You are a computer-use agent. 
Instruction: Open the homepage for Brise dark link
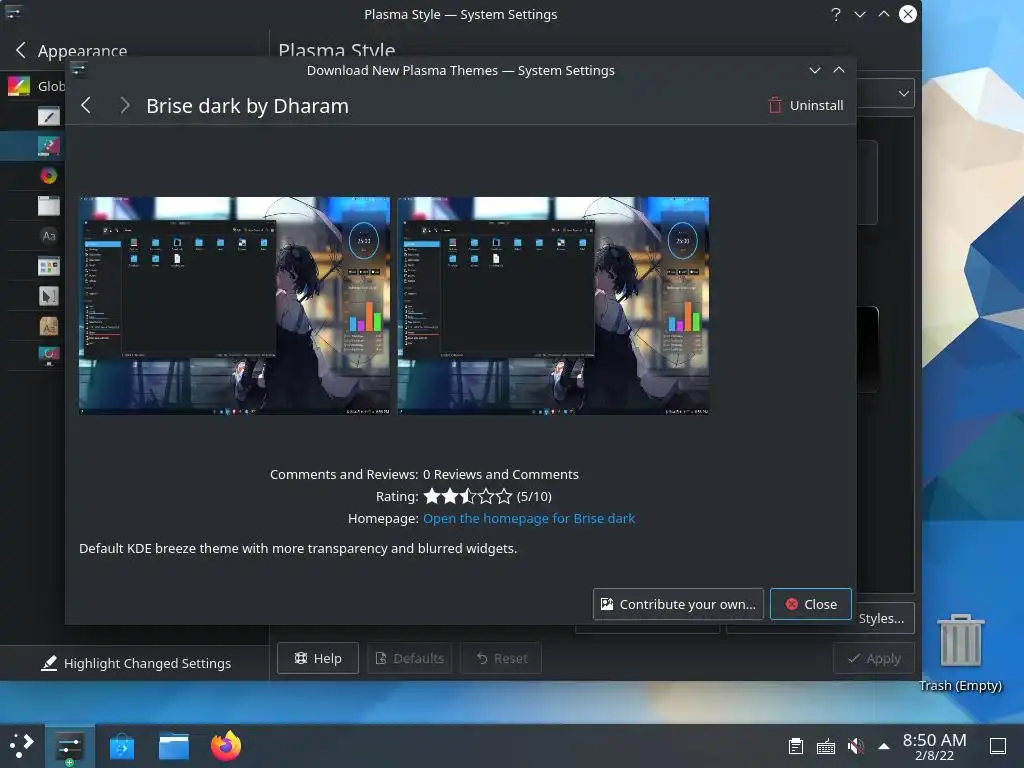(529, 519)
